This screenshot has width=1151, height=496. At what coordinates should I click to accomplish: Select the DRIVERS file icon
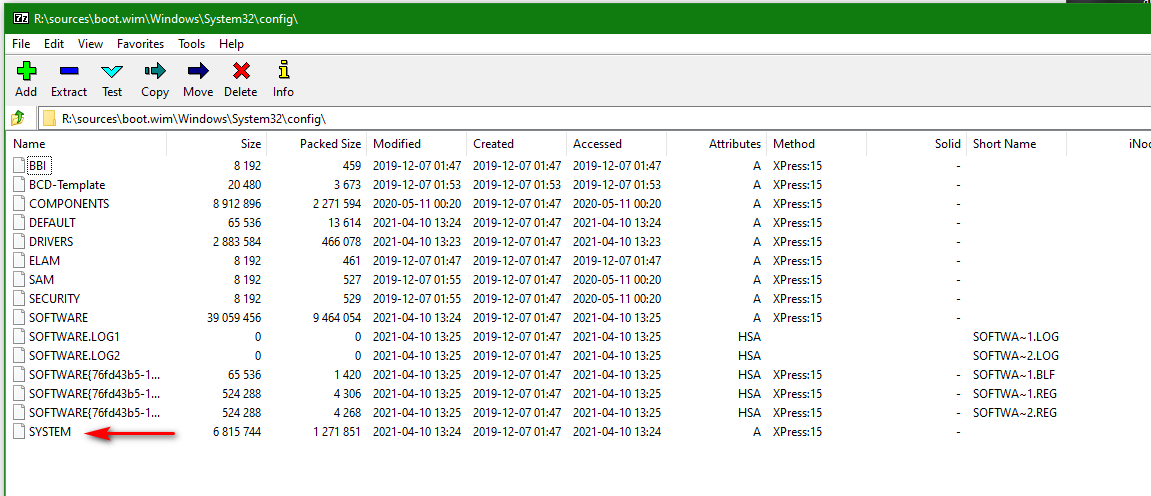point(18,242)
